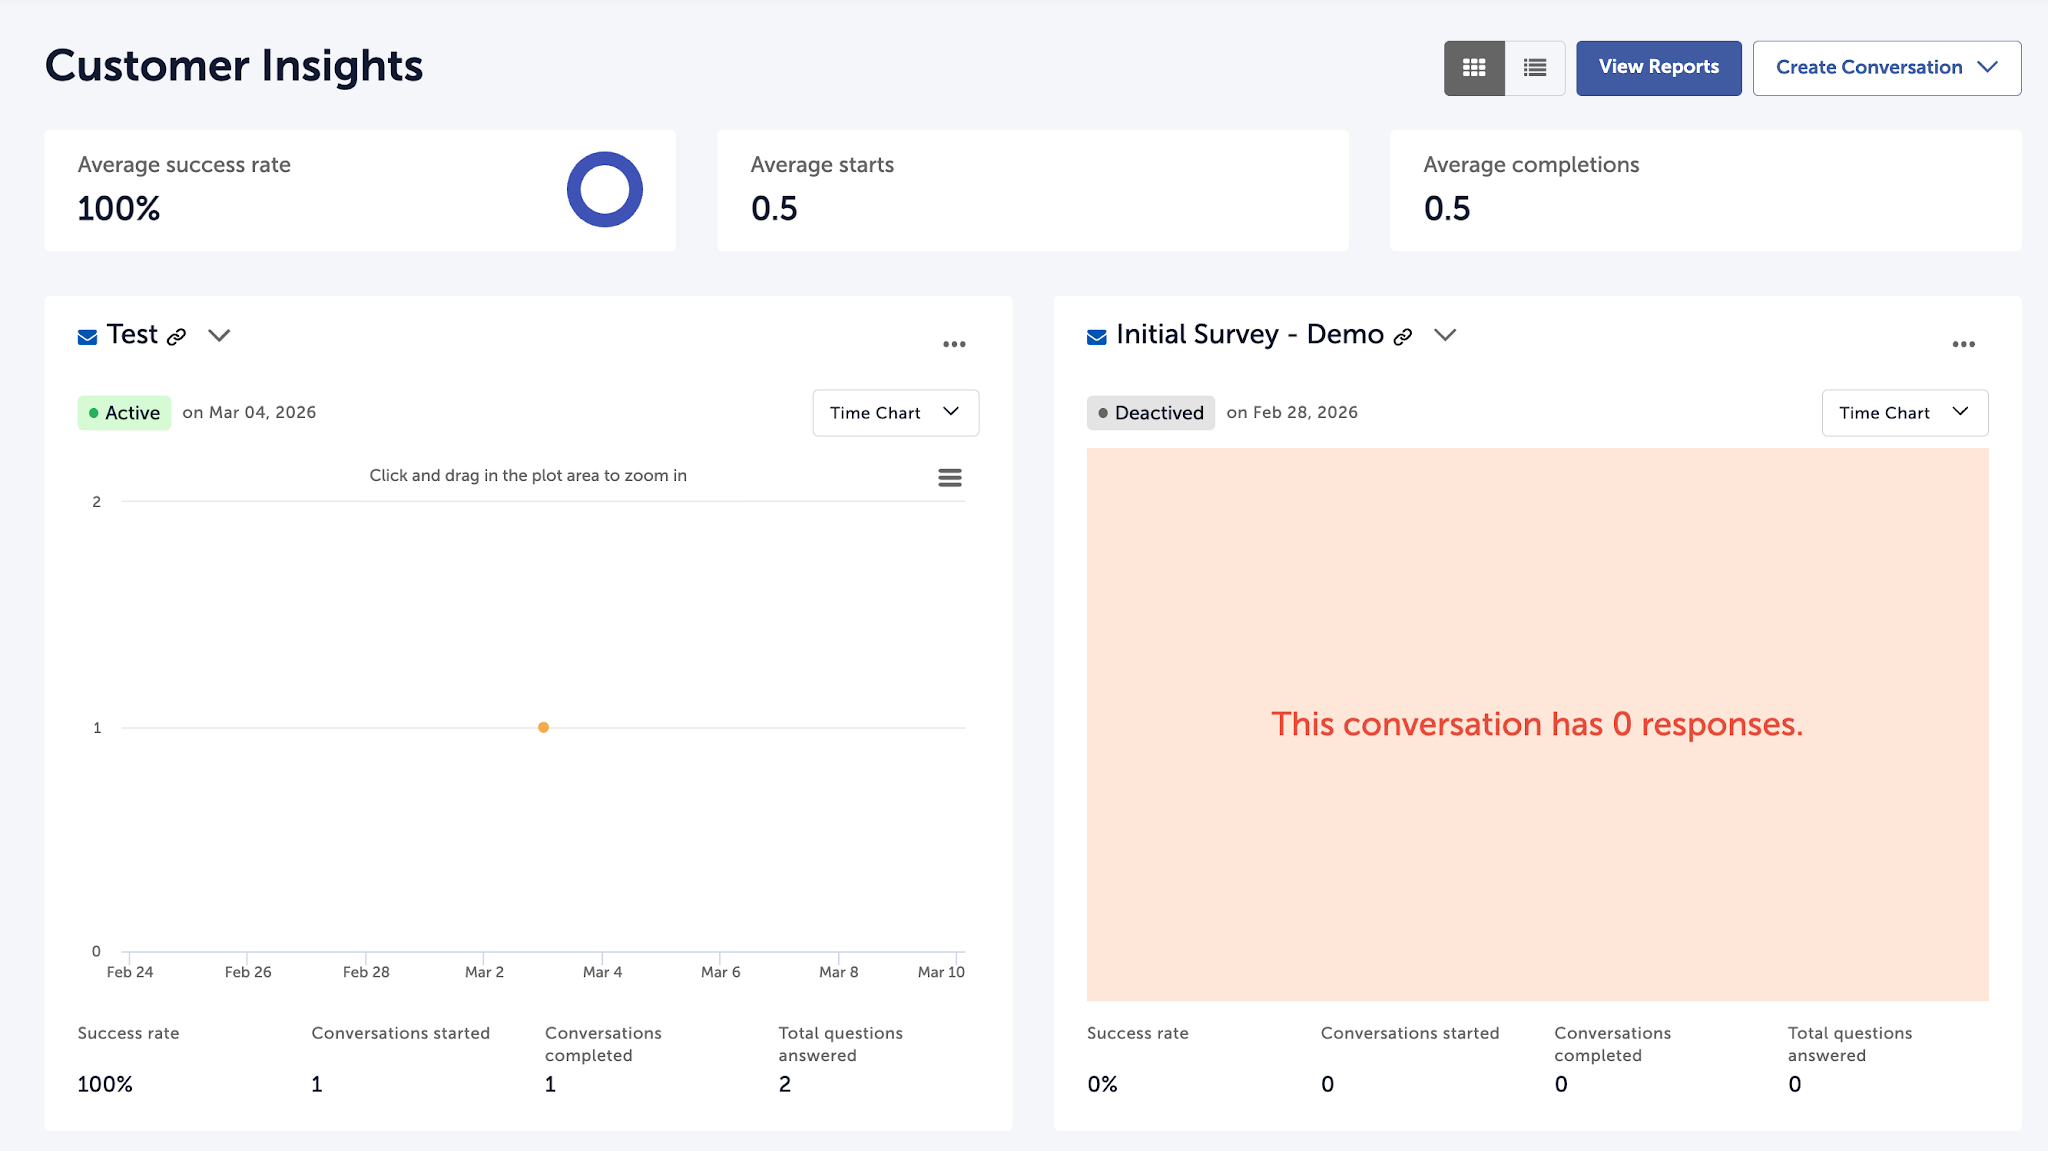Click the View Reports button

(x=1658, y=68)
